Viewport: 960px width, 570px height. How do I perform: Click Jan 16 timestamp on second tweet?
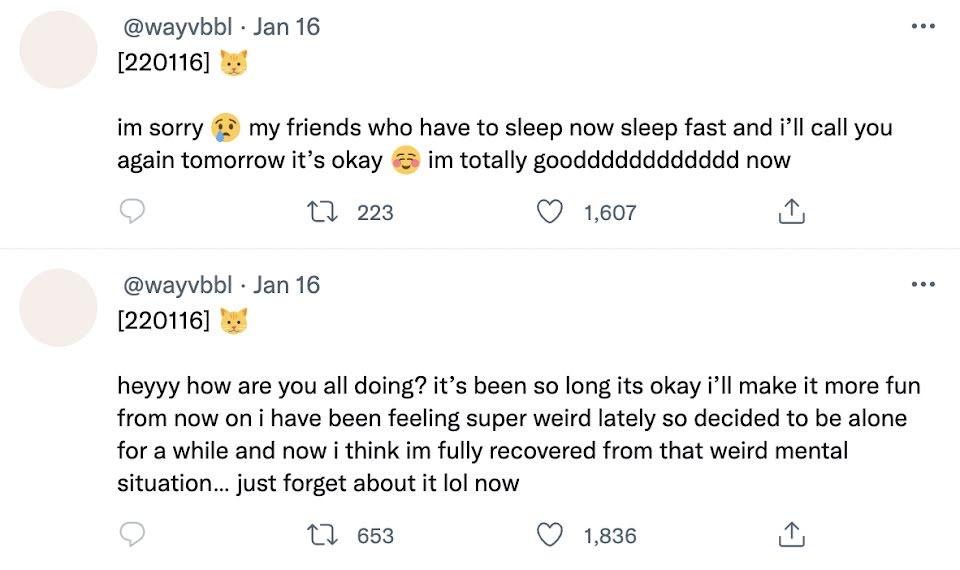(x=287, y=285)
